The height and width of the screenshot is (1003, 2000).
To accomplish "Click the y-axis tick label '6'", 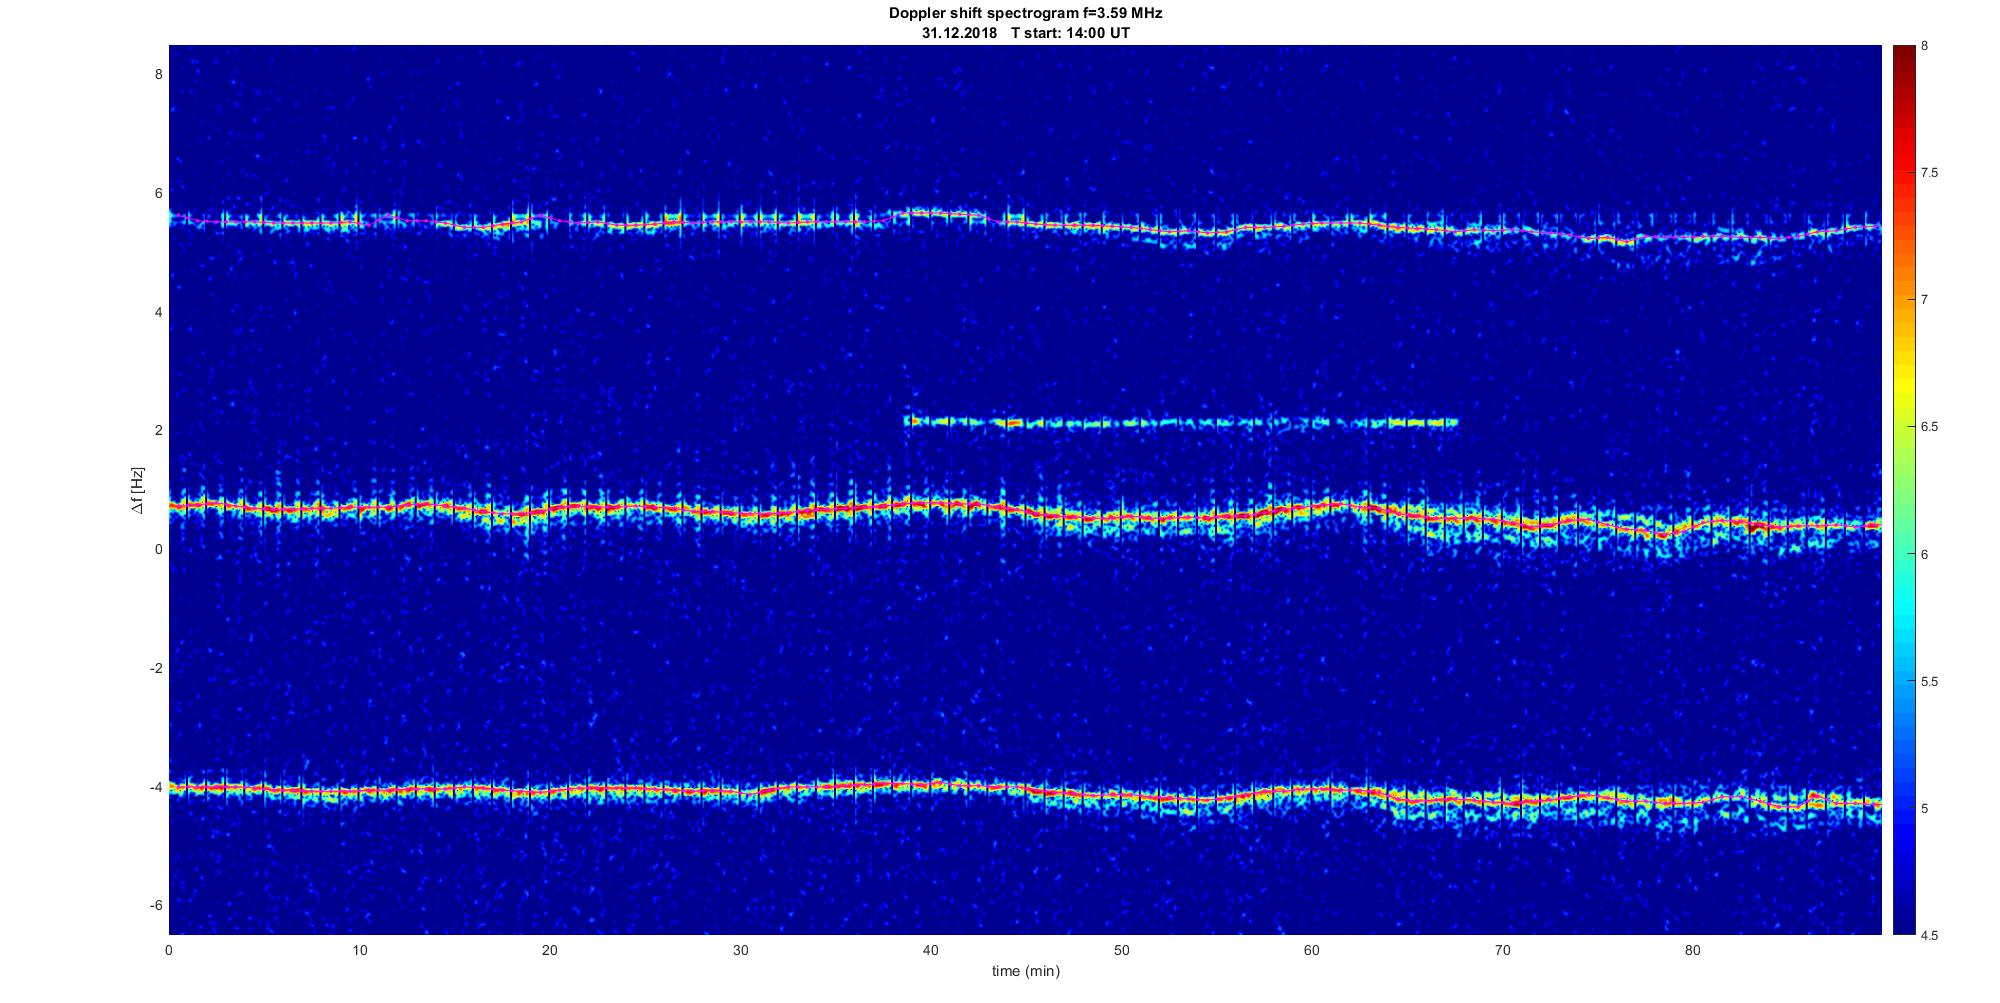I will pyautogui.click(x=158, y=193).
